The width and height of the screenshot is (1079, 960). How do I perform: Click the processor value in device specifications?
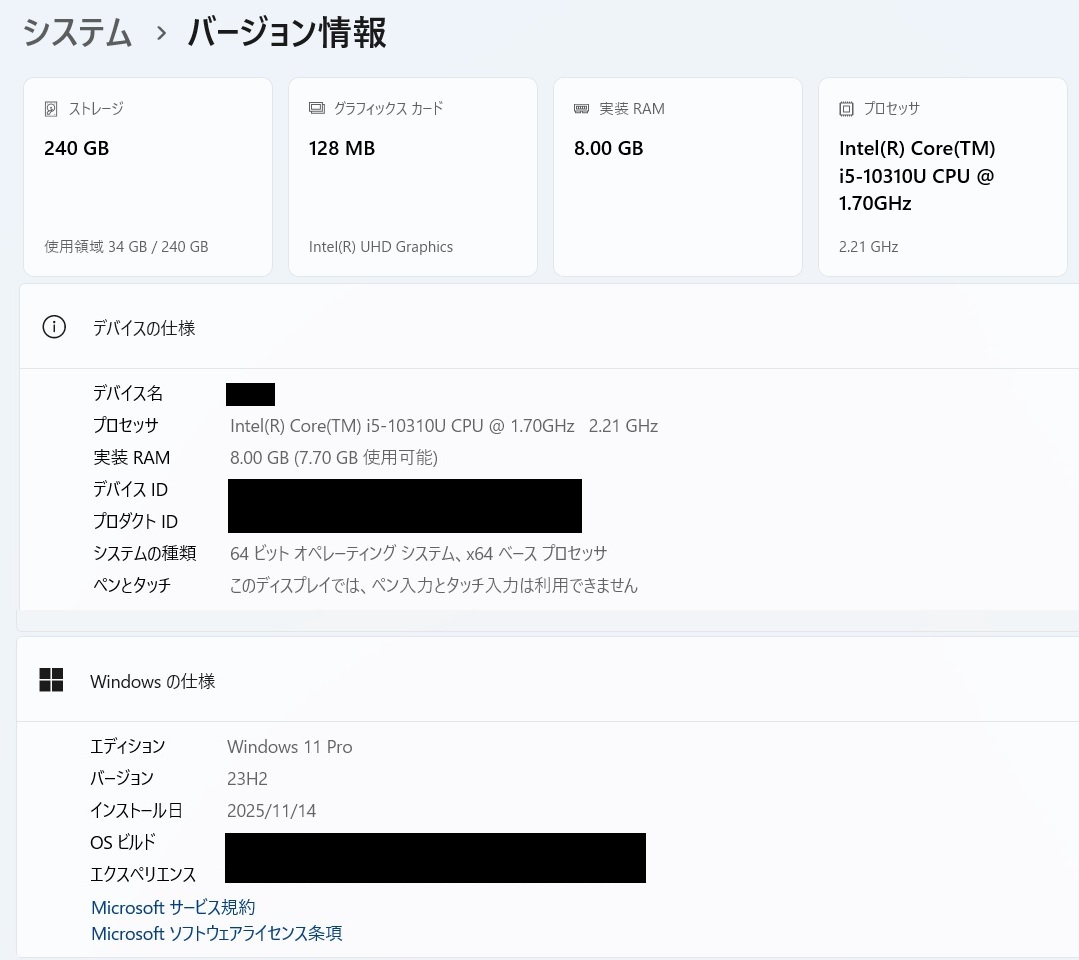[x=444, y=426]
